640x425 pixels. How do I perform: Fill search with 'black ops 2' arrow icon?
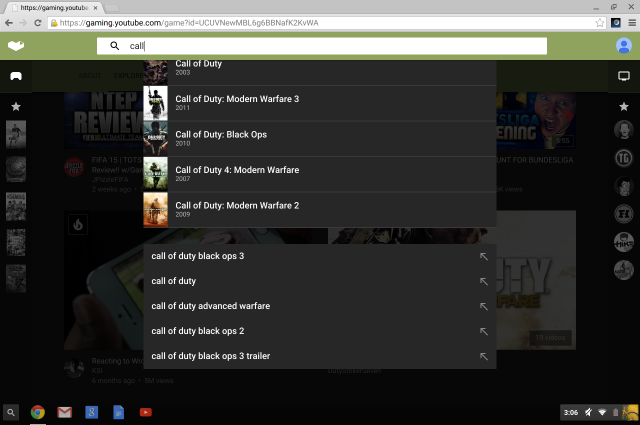(483, 331)
